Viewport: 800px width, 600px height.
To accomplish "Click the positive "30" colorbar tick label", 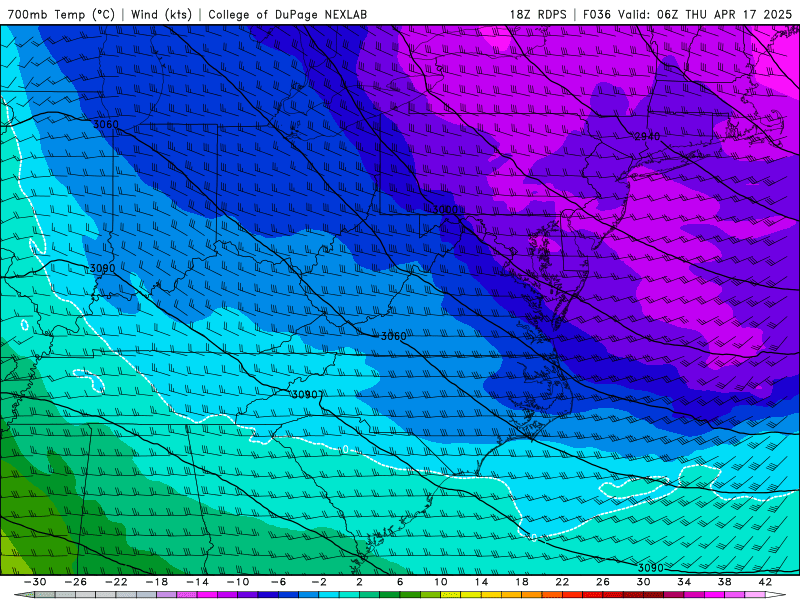I will point(643,582).
